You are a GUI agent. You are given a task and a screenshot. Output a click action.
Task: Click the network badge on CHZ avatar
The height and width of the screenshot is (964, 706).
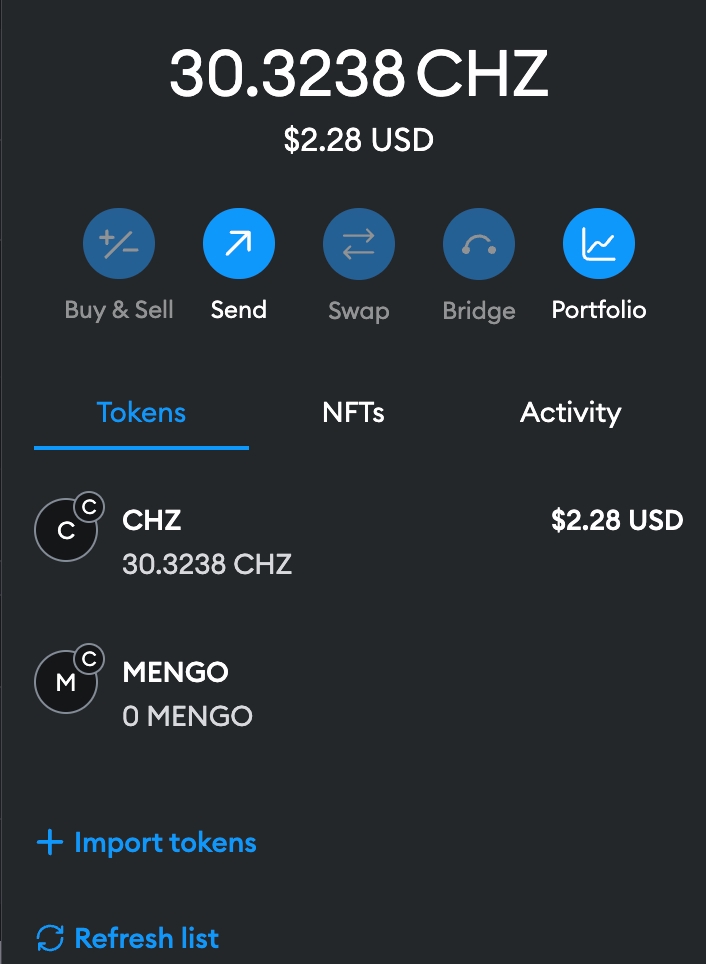[89, 508]
